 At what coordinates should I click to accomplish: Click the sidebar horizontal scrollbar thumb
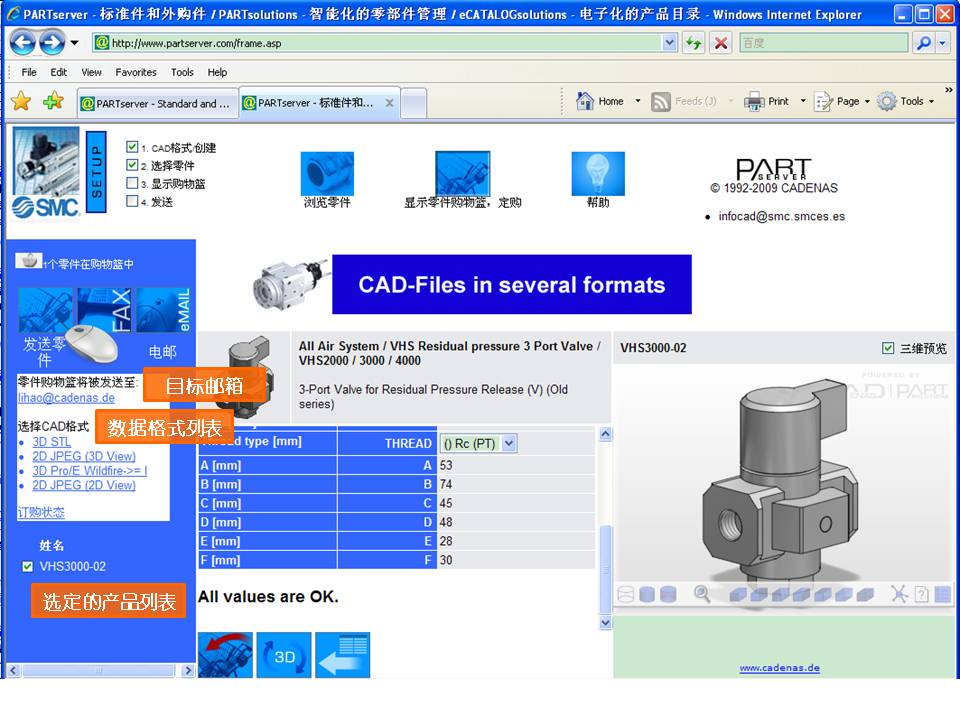click(99, 670)
